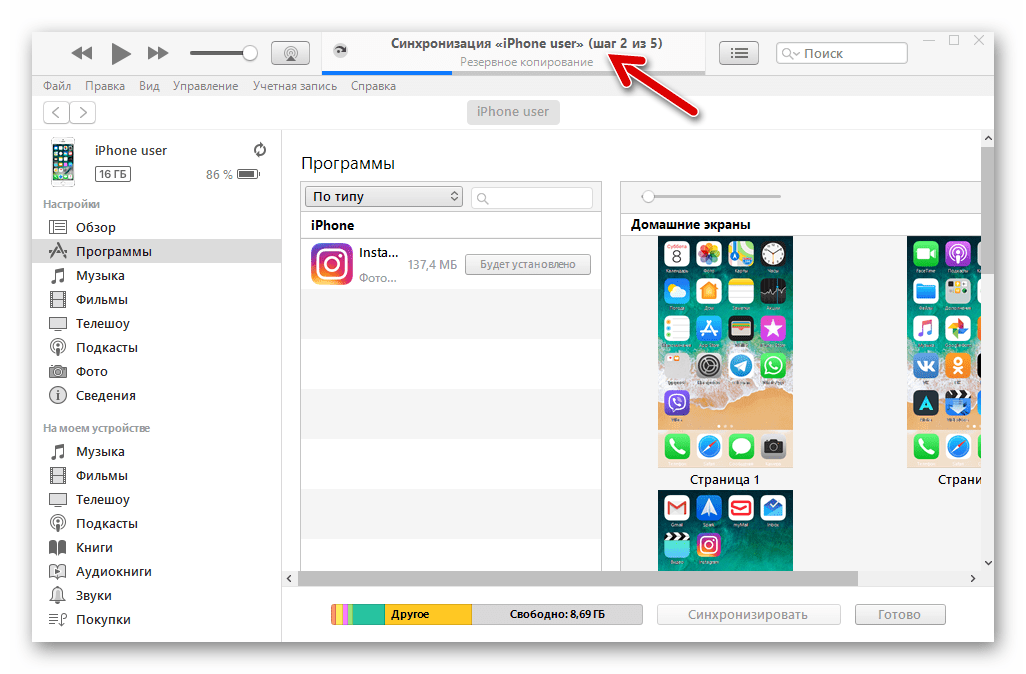
Task: Click the horizontal scrollbar left arrow
Action: tap(289, 578)
